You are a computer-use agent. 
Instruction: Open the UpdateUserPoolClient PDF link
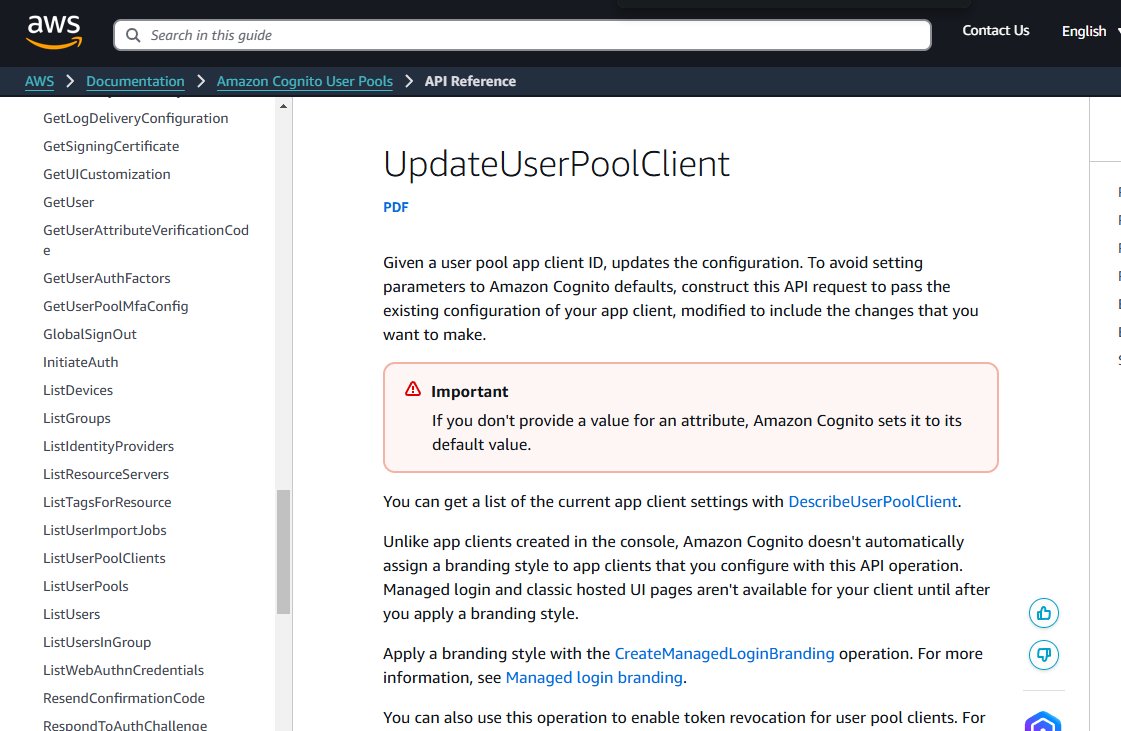395,207
